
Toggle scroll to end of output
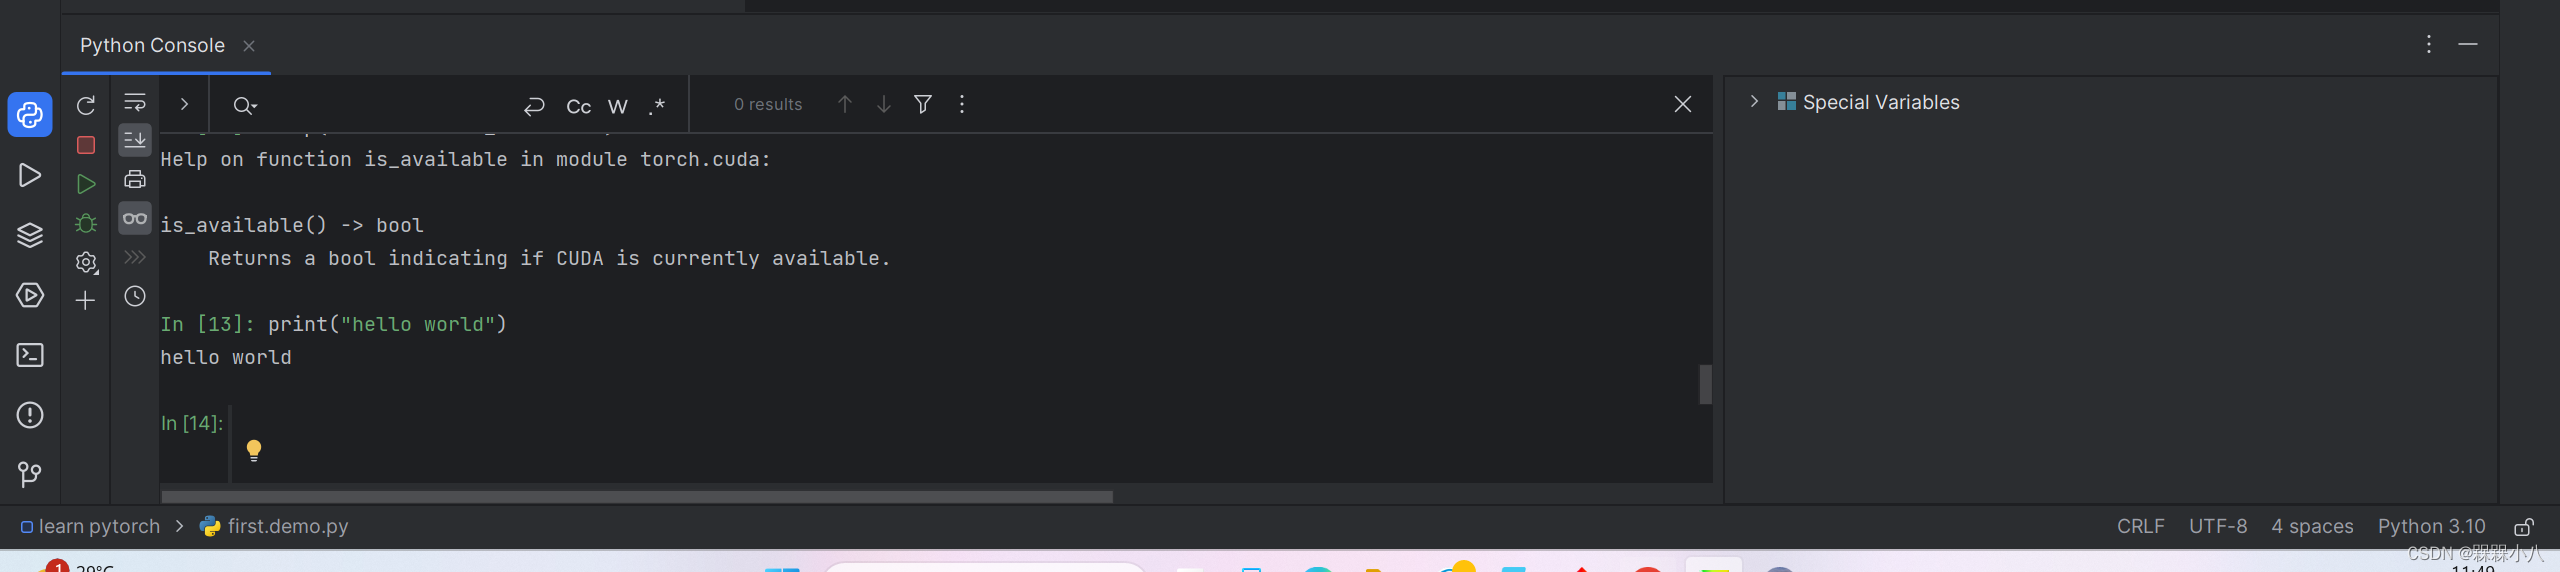[x=135, y=140]
